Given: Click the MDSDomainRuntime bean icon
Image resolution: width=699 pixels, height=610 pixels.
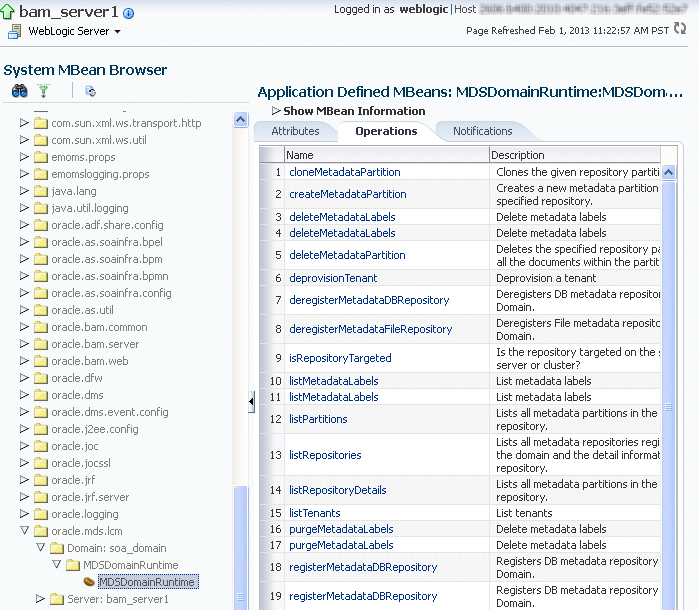Looking at the screenshot, I should pos(89,581).
